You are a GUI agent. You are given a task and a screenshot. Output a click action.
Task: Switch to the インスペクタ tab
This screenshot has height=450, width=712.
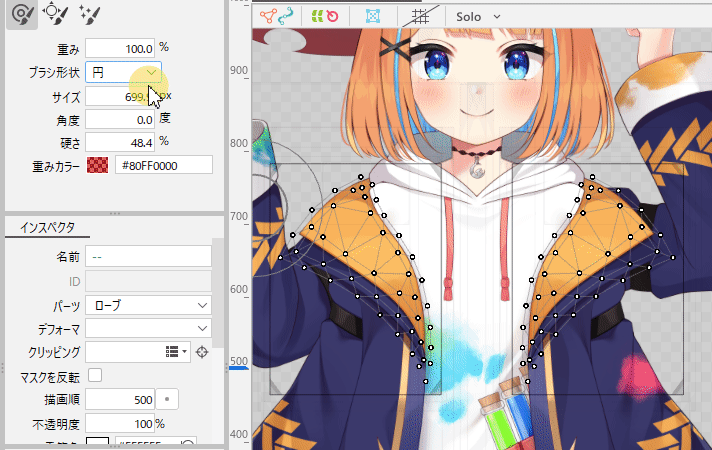pos(47,227)
